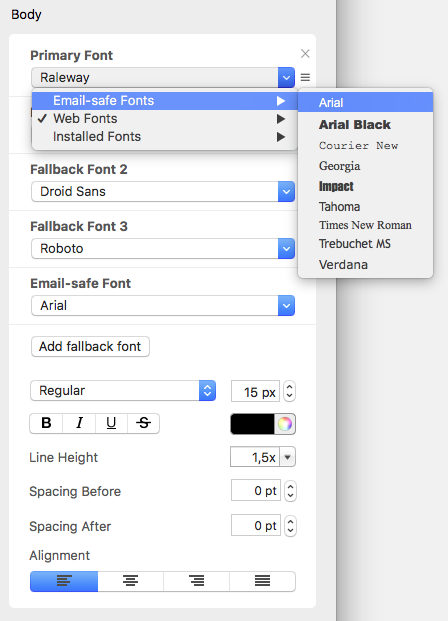Viewport: 448px width, 621px height.
Task: Open the Regular font weight selector
Action: pos(123,391)
